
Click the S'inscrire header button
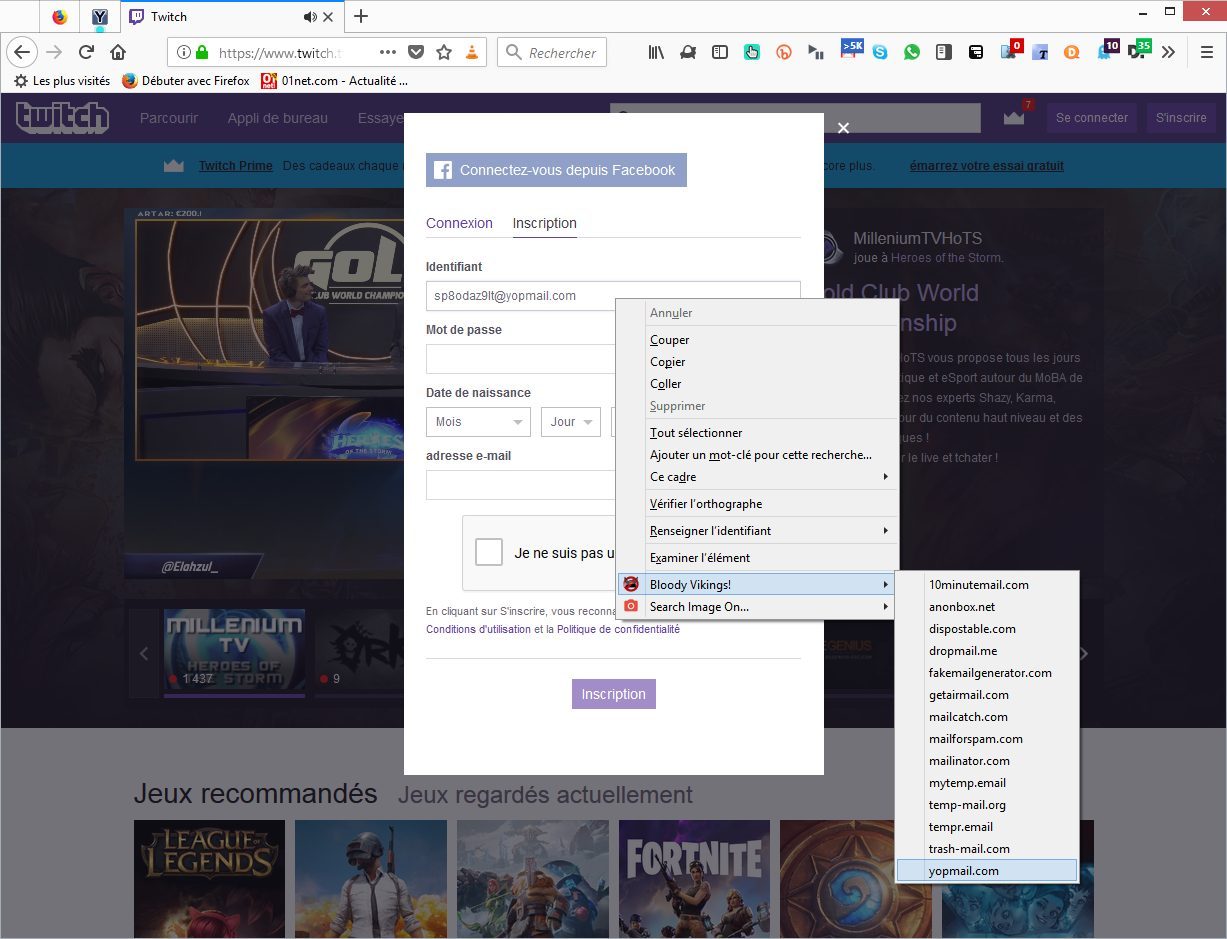point(1181,117)
